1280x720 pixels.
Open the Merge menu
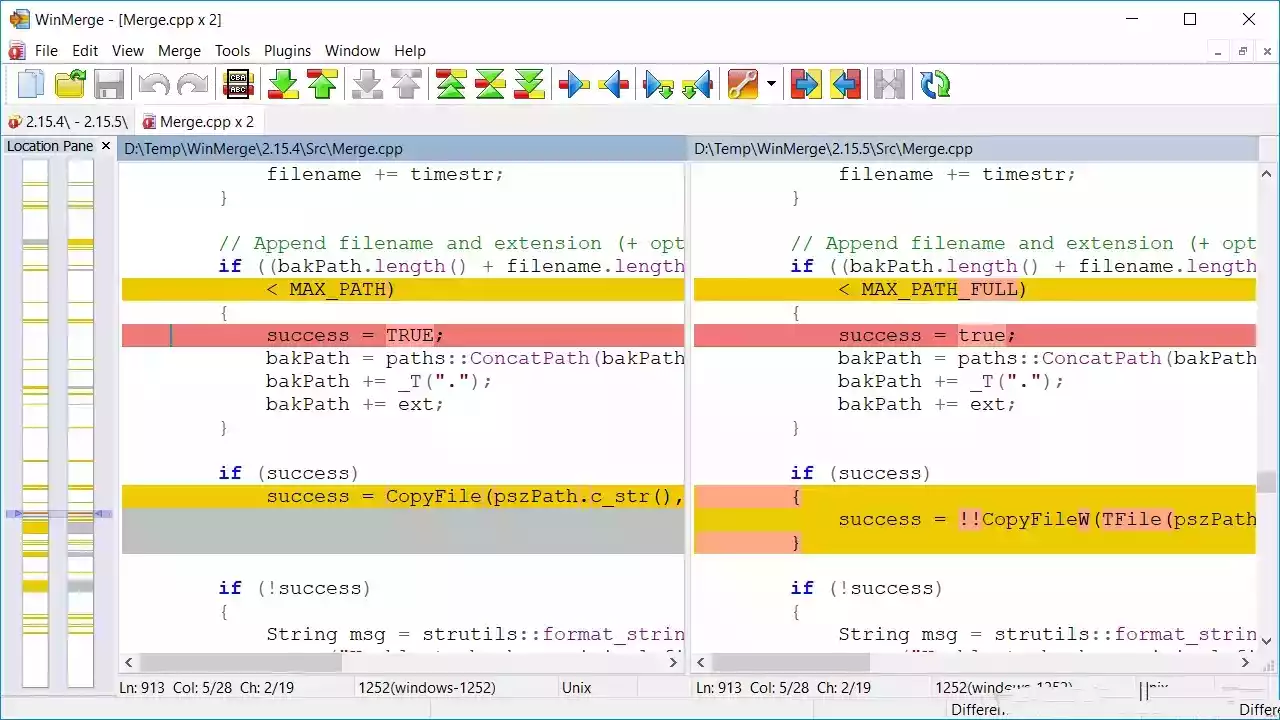pyautogui.click(x=180, y=50)
